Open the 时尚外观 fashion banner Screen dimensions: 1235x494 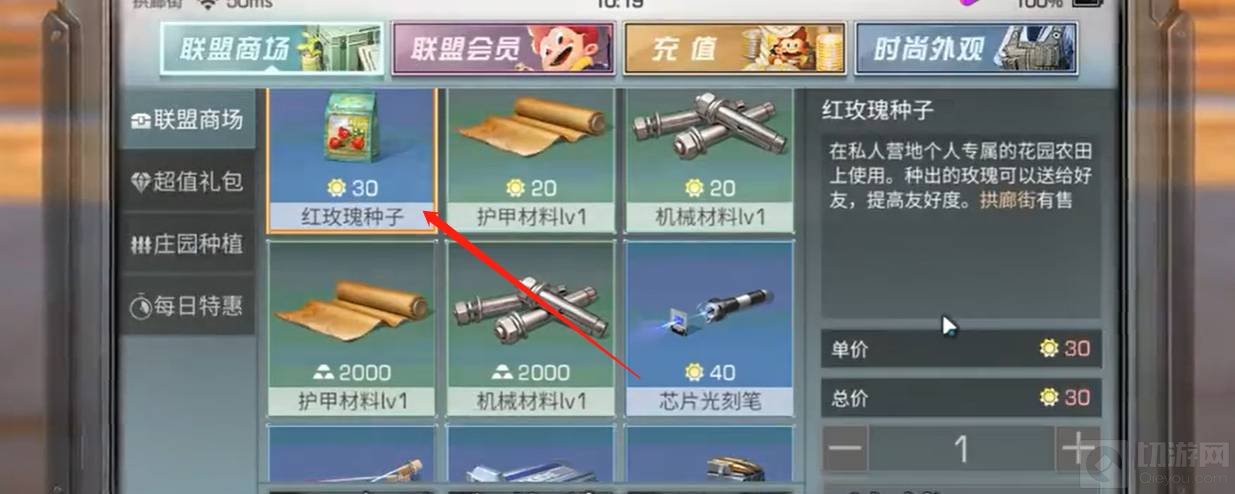point(965,49)
